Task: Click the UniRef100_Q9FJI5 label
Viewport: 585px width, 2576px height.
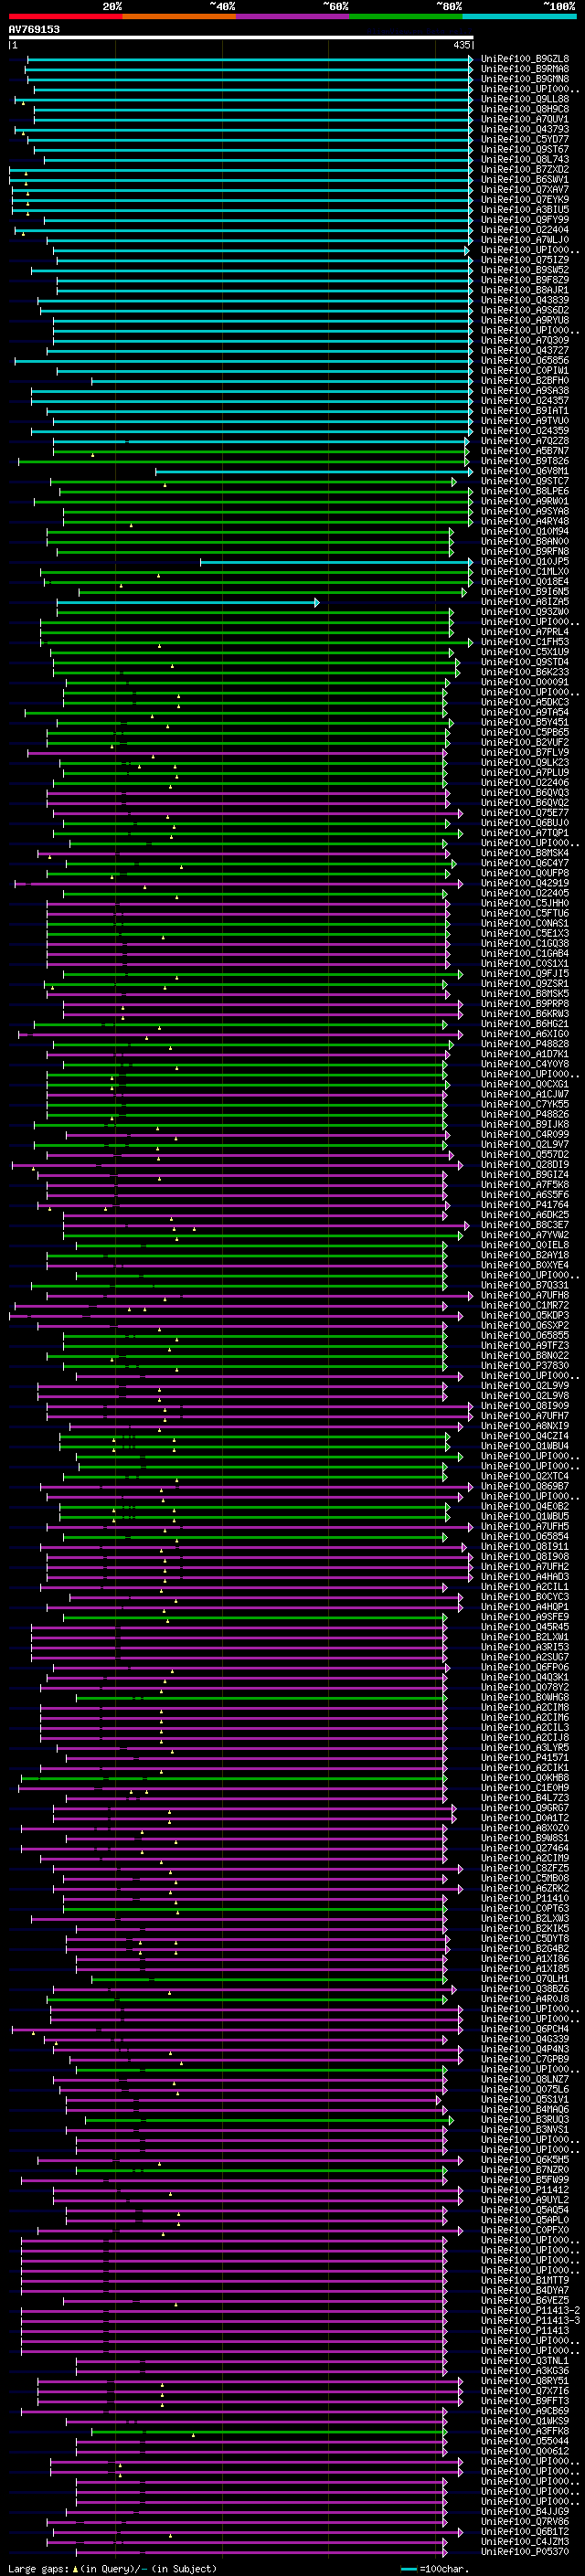Action: tap(525, 974)
